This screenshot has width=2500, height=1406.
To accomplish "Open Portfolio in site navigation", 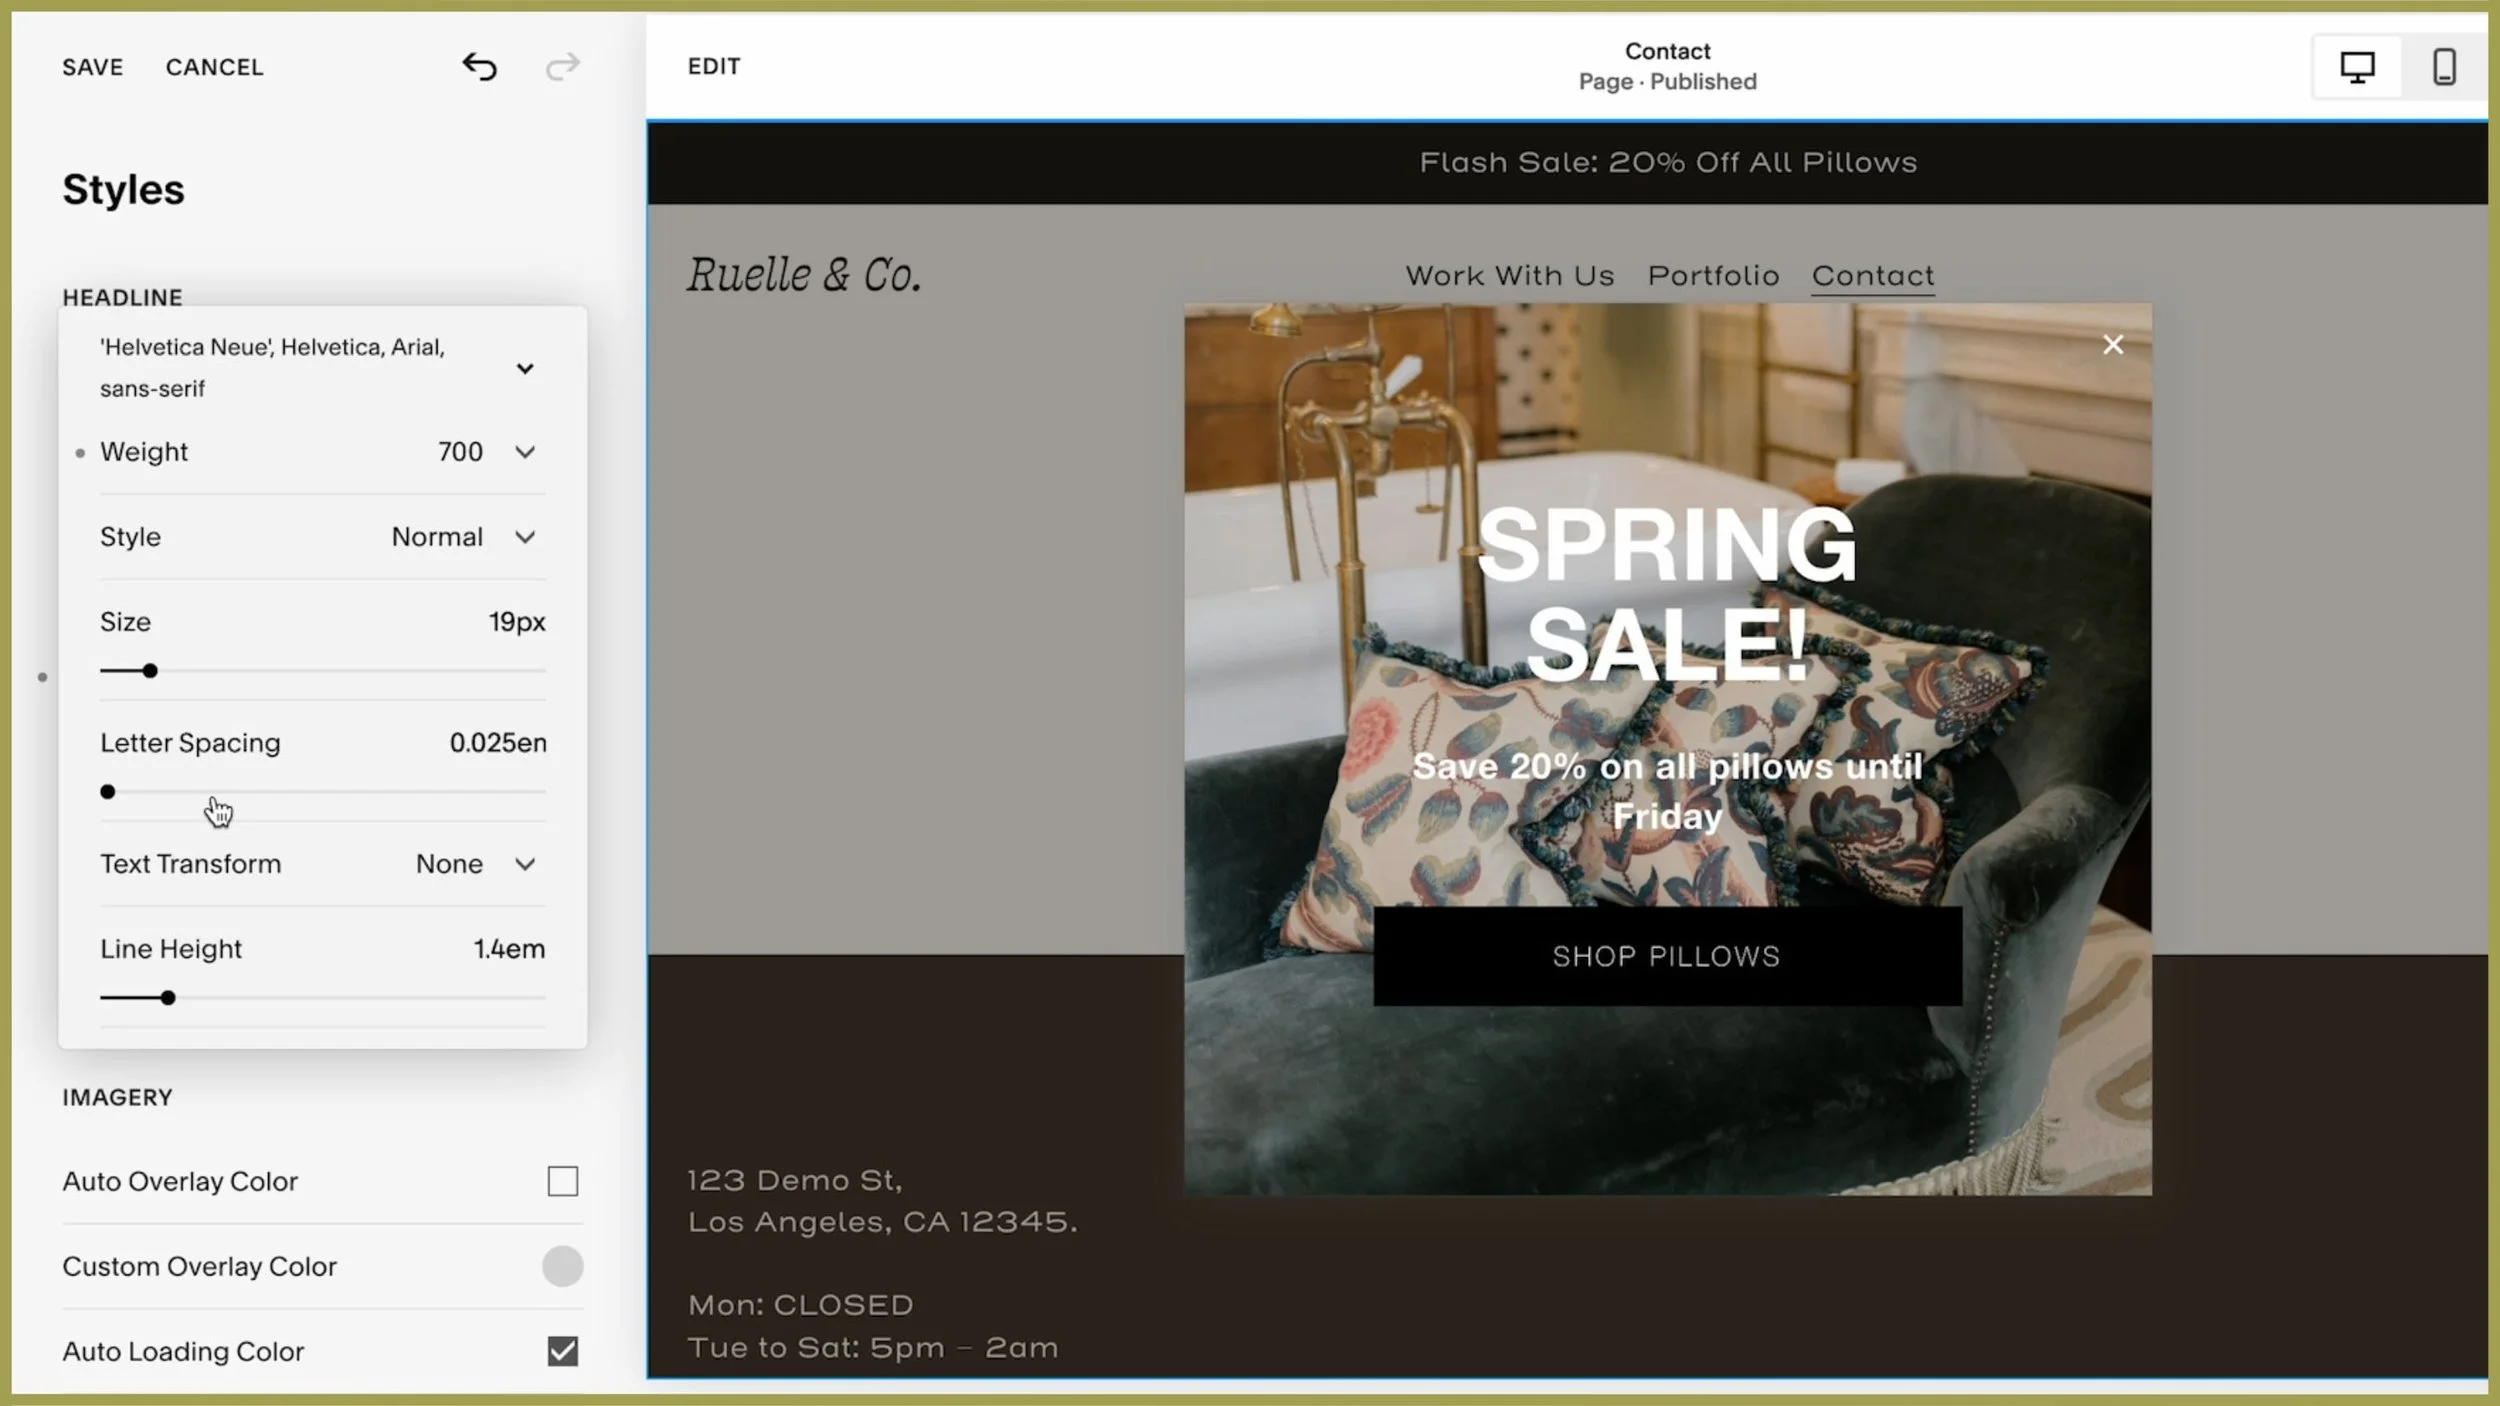I will coord(1713,276).
